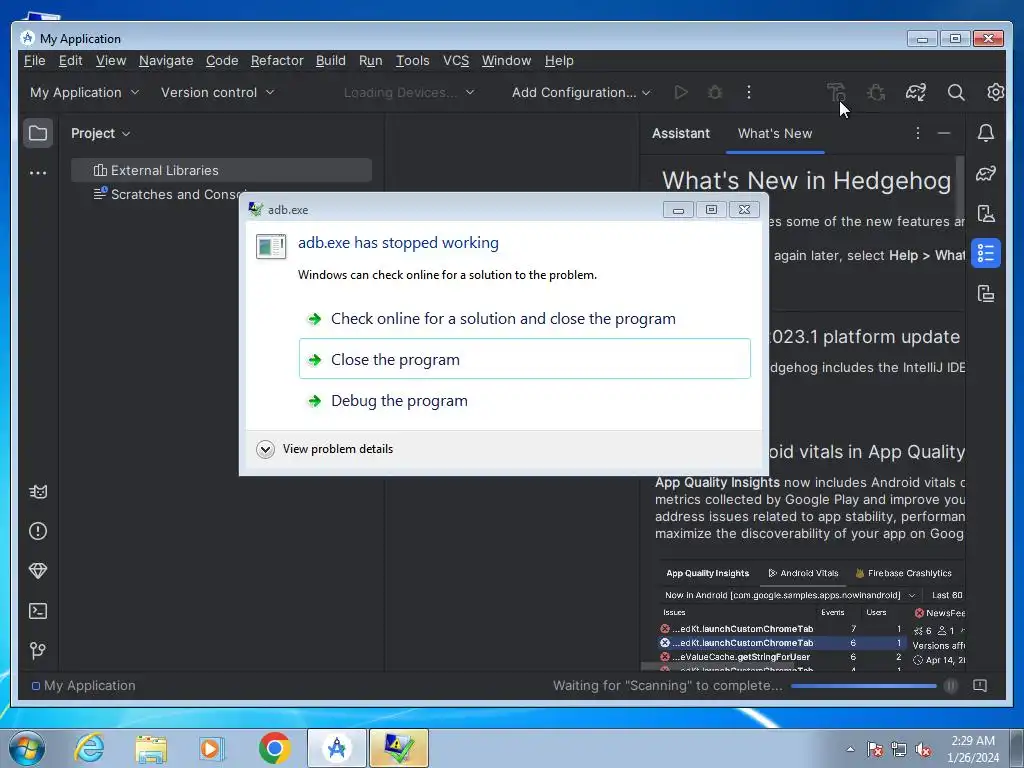Viewport: 1024px width, 768px height.
Task: Pause the background Scanning task
Action: [x=951, y=686]
